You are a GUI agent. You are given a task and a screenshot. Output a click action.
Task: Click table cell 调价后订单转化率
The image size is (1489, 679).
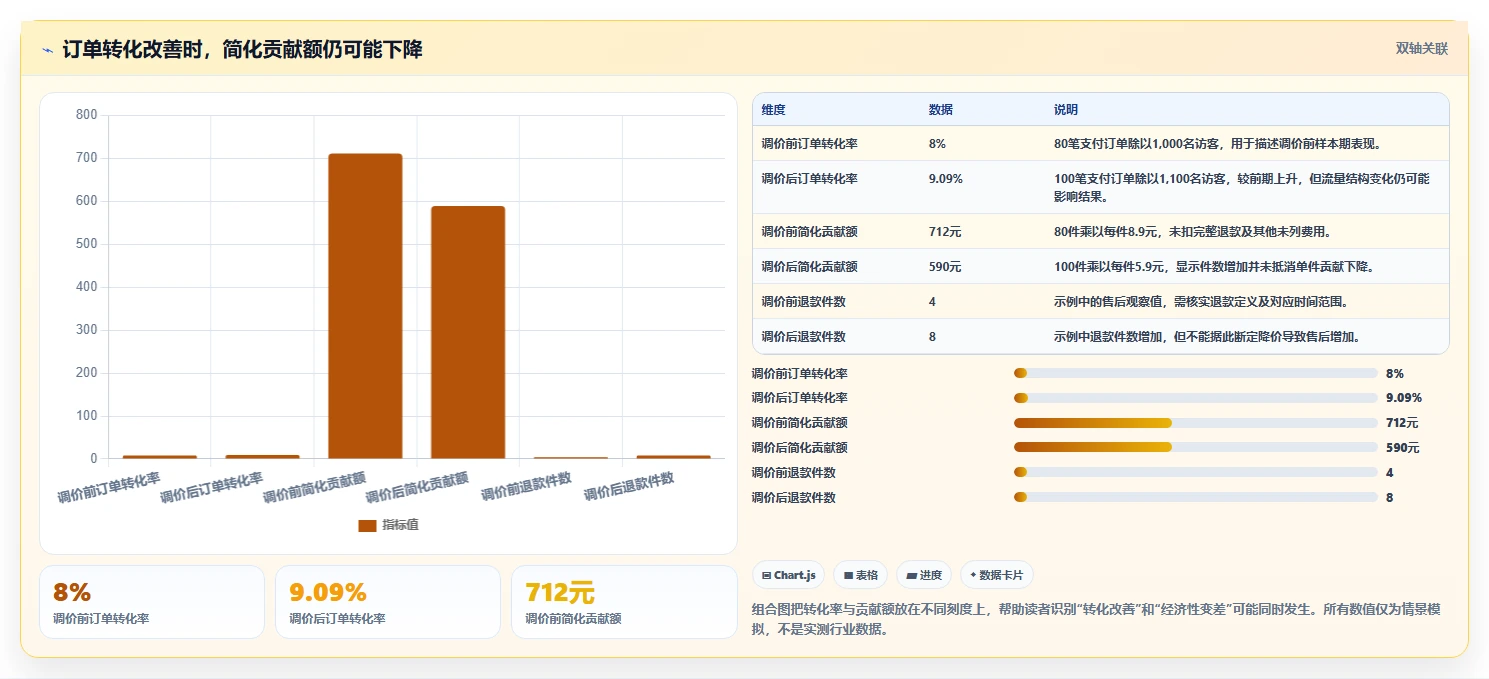tap(809, 179)
